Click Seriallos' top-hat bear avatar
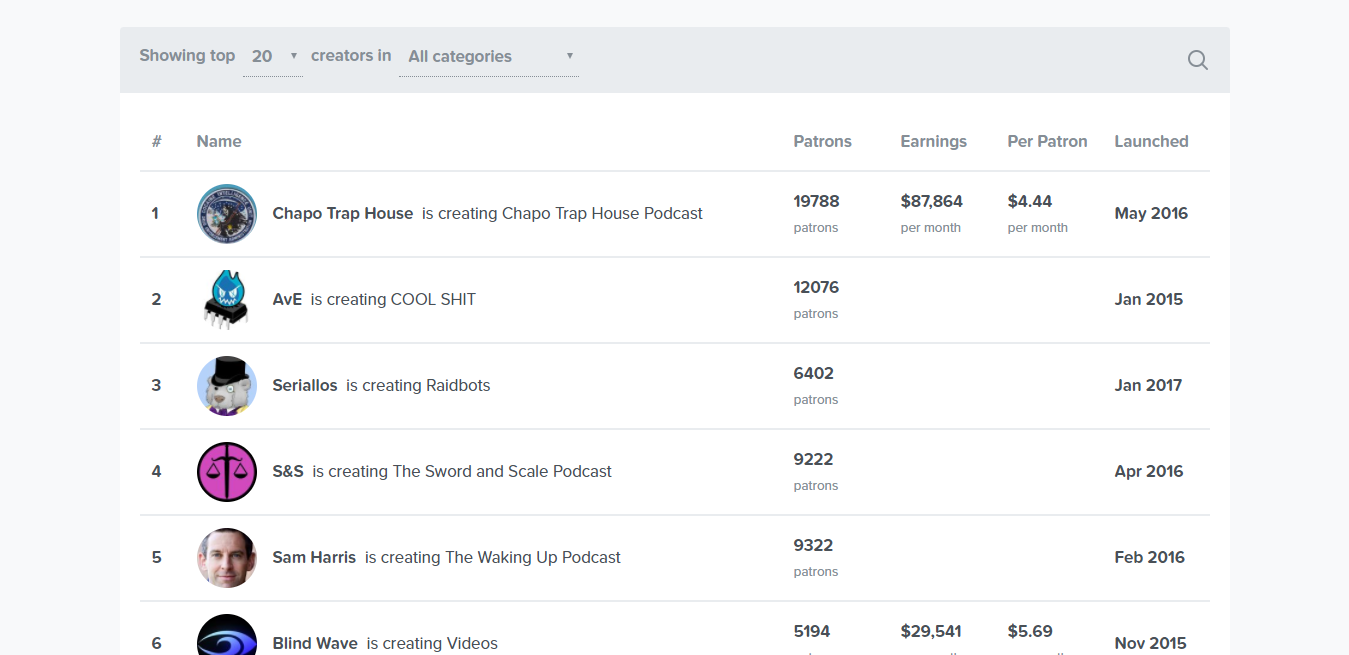This screenshot has width=1349, height=655. click(226, 385)
